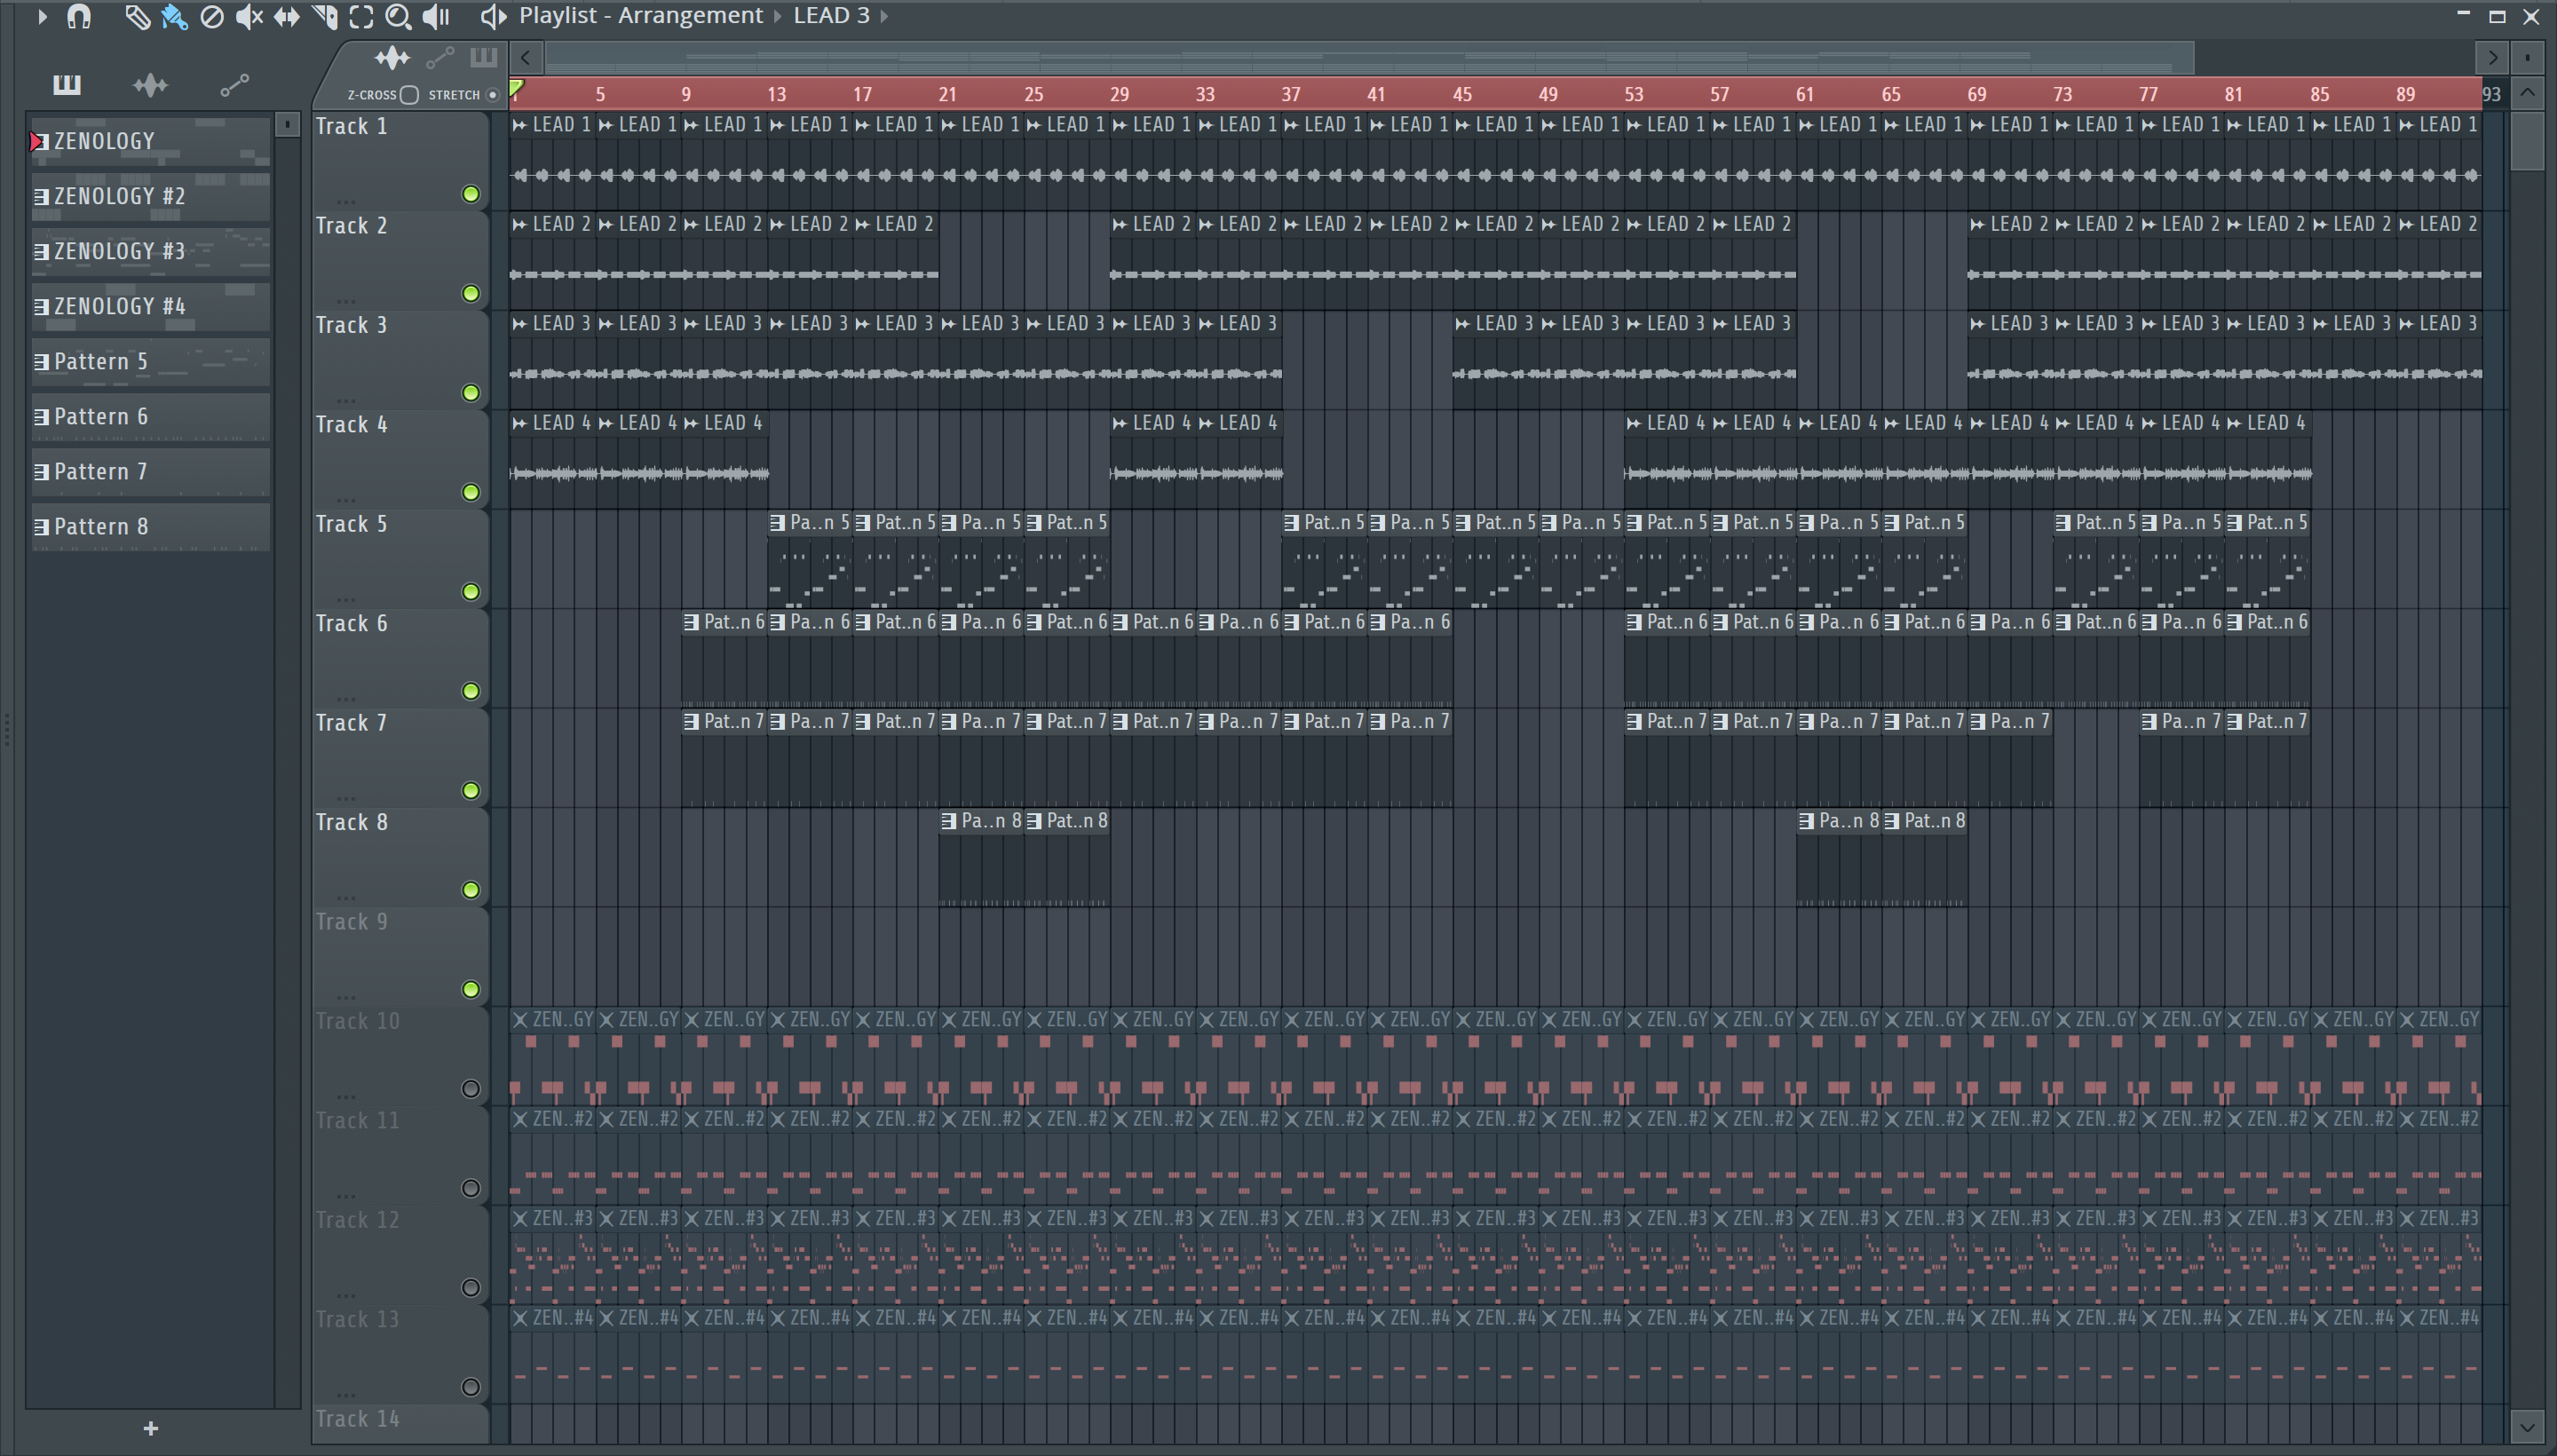2557x1456 pixels.
Task: Select the Slip tool
Action: [287, 17]
